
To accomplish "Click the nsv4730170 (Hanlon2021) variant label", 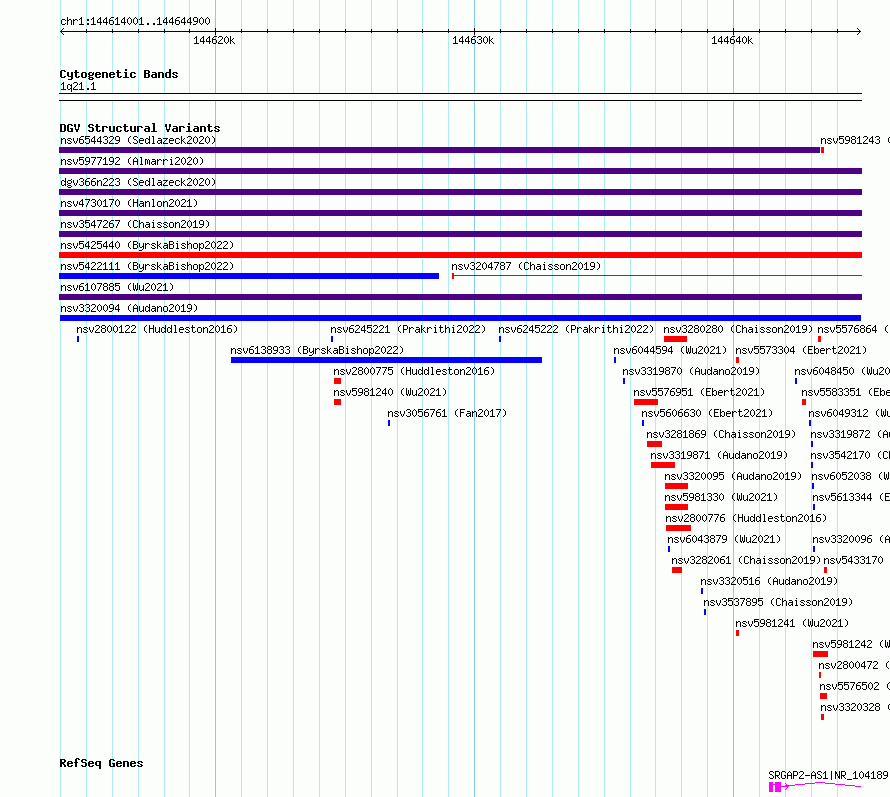I will [x=129, y=203].
